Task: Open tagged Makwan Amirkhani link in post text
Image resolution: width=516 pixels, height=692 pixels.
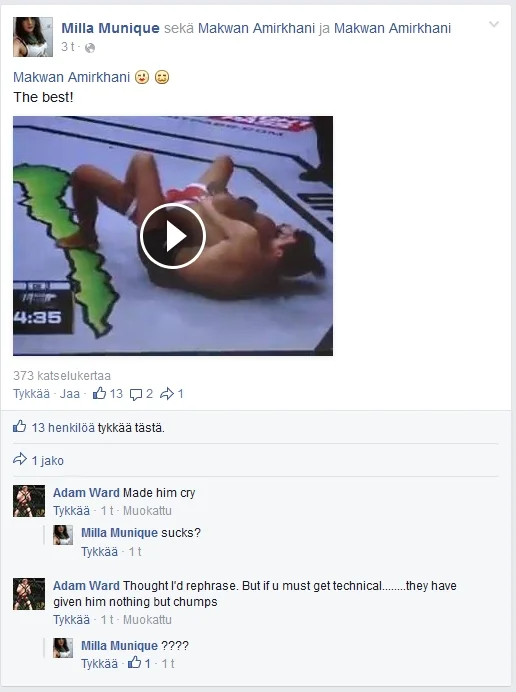Action: 72,77
